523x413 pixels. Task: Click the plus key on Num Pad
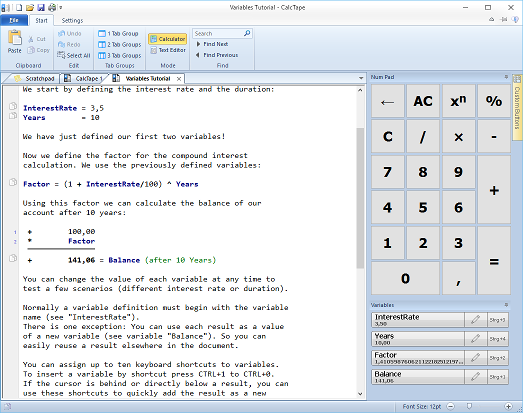tap(494, 190)
